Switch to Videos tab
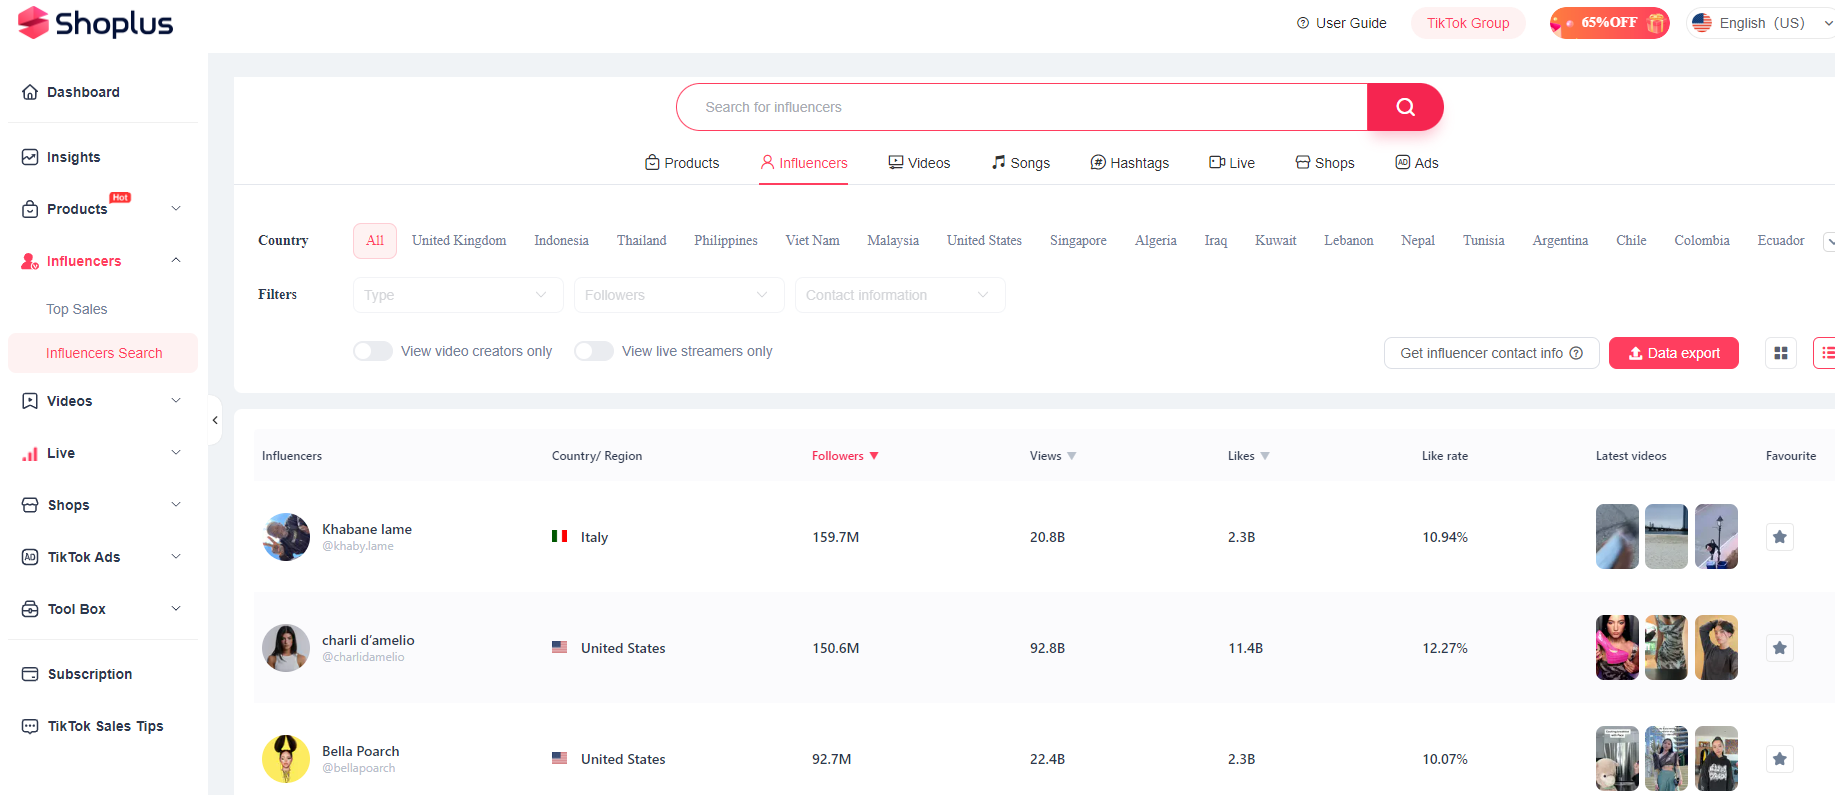The width and height of the screenshot is (1835, 795). 919,163
